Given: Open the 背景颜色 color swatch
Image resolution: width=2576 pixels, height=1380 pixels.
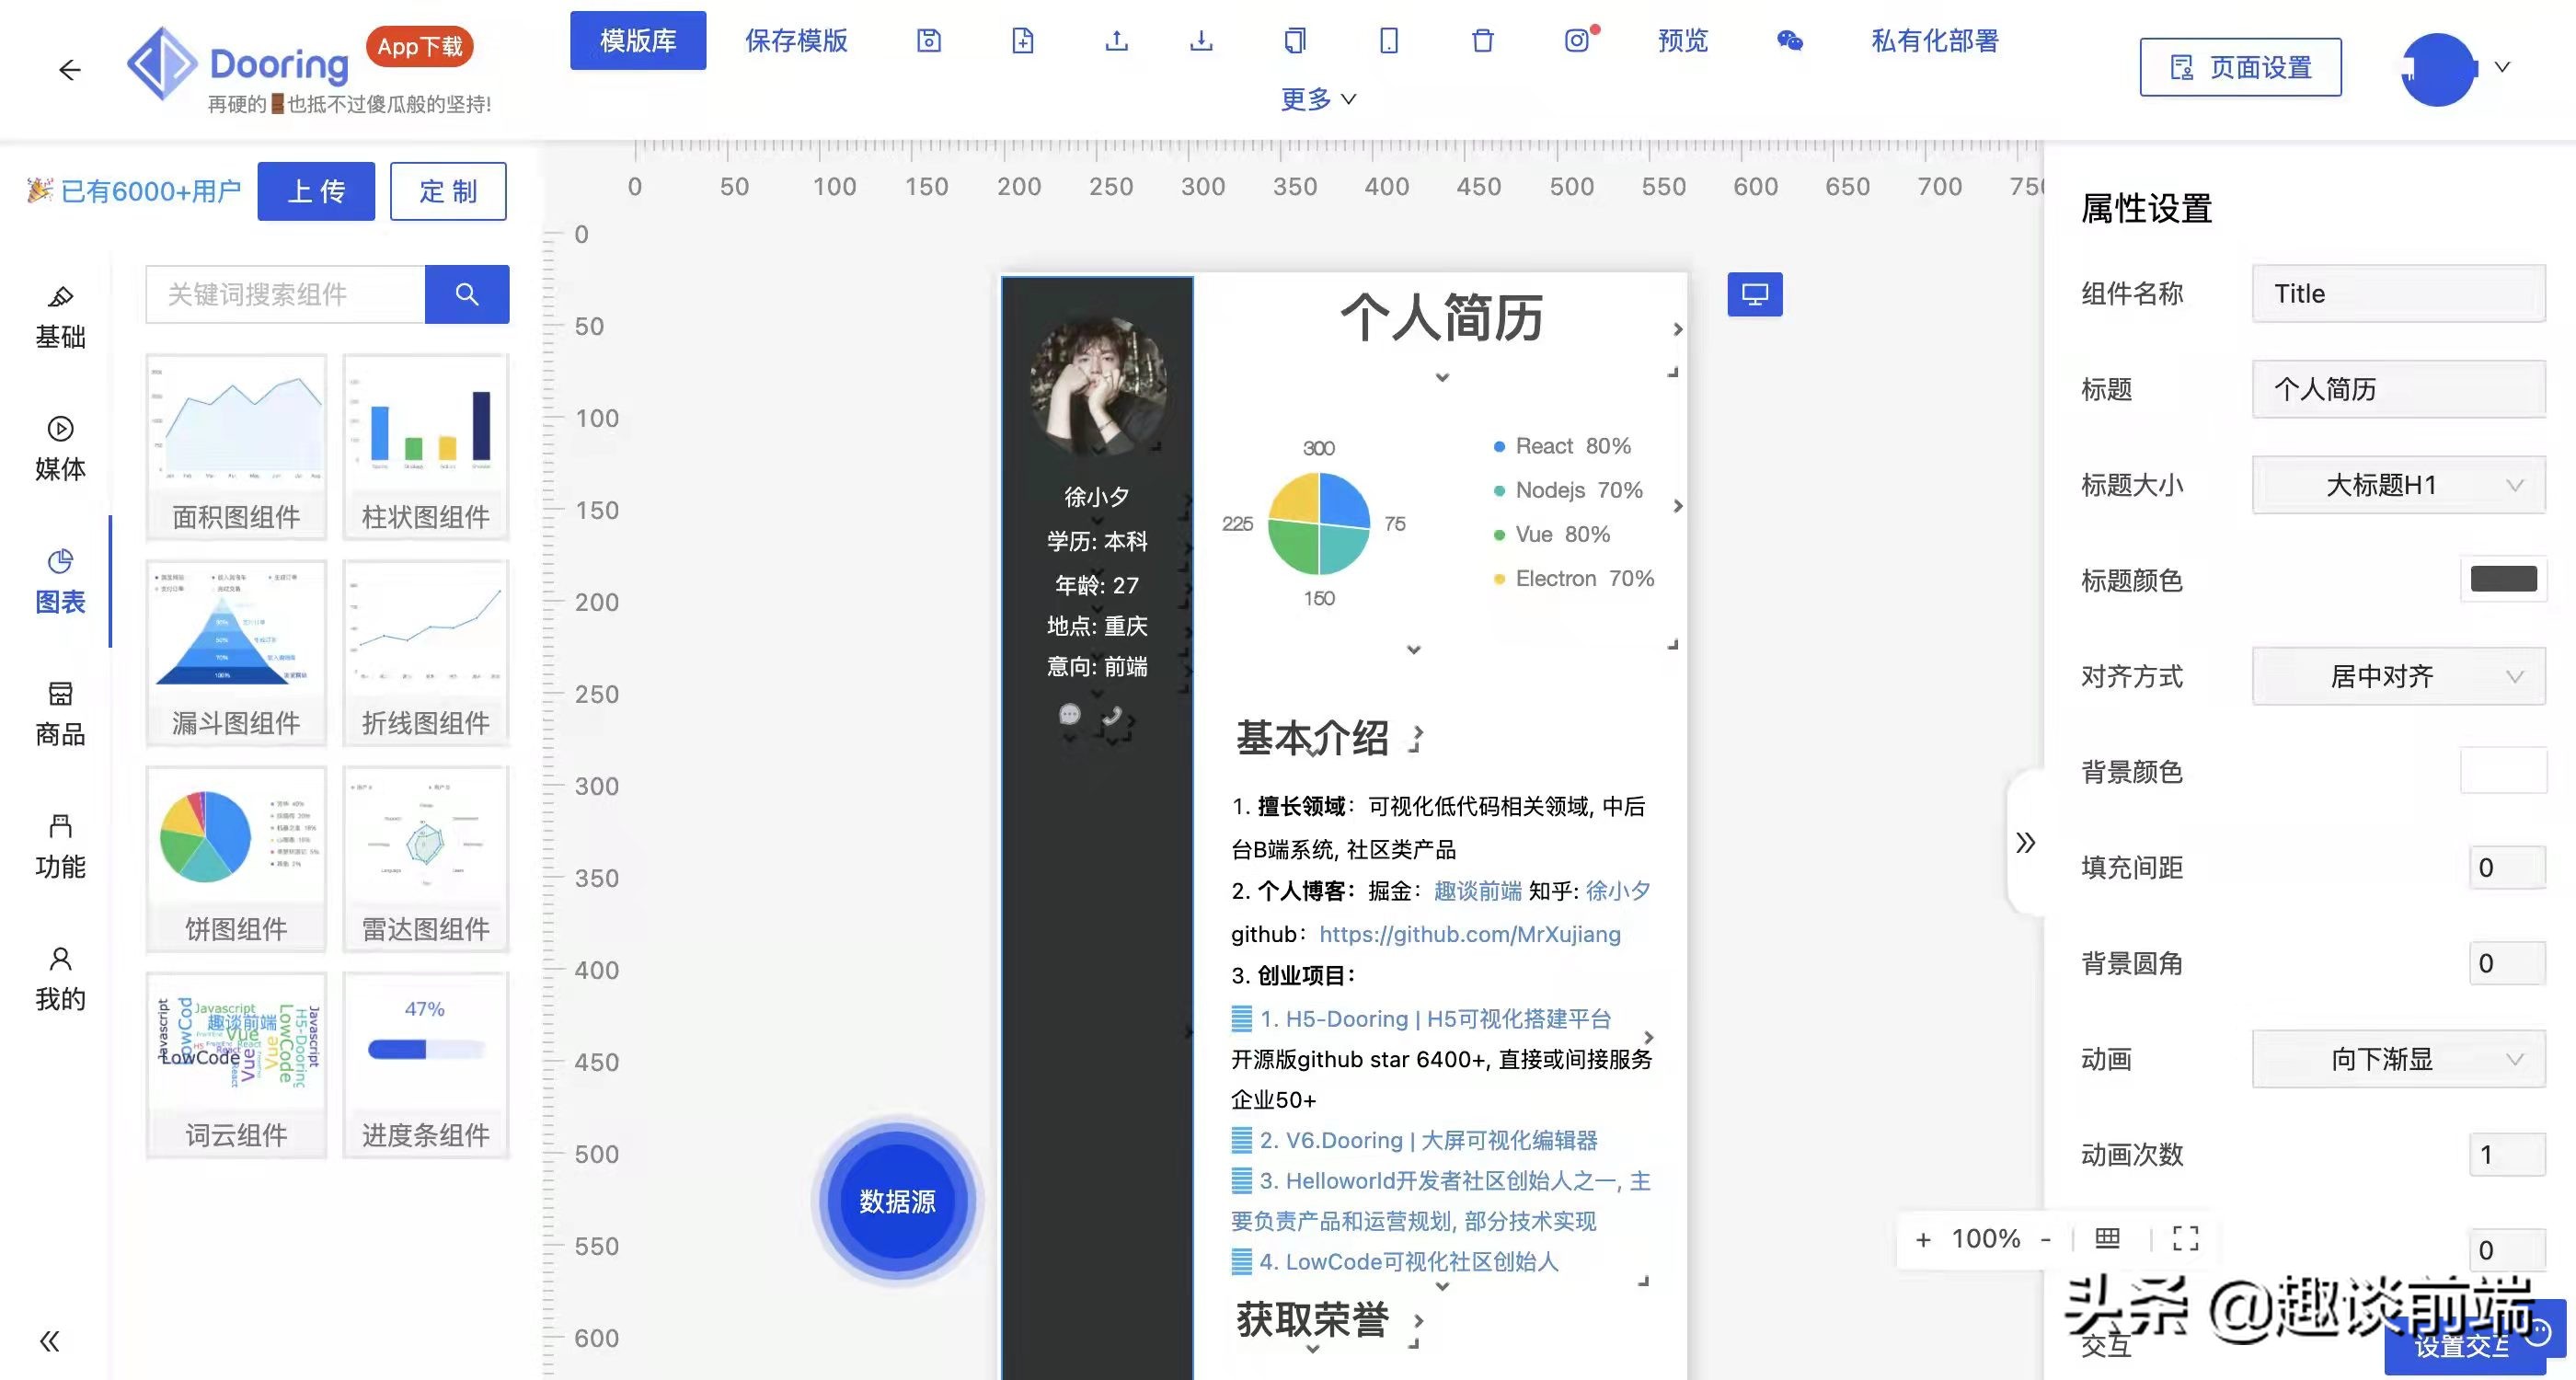Looking at the screenshot, I should coord(2503,770).
